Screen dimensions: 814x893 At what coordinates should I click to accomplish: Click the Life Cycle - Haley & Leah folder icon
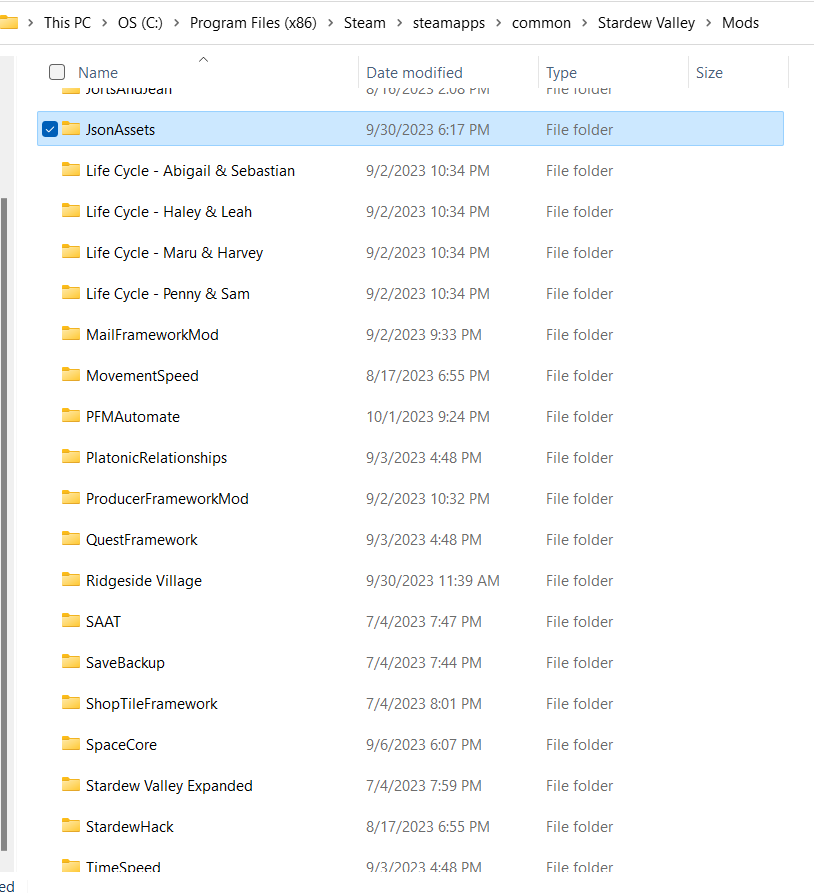pyautogui.click(x=71, y=211)
